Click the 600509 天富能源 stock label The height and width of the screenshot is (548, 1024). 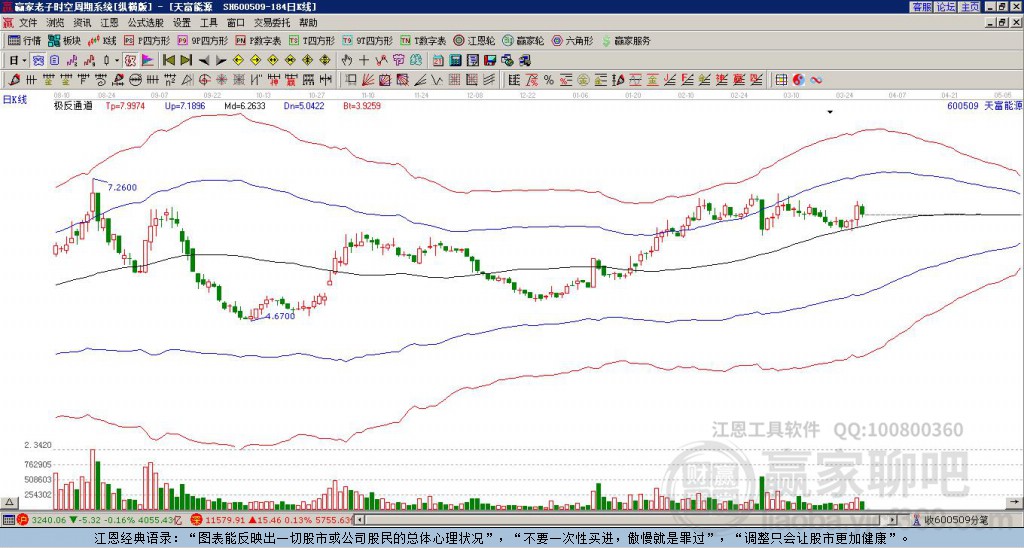click(x=984, y=105)
